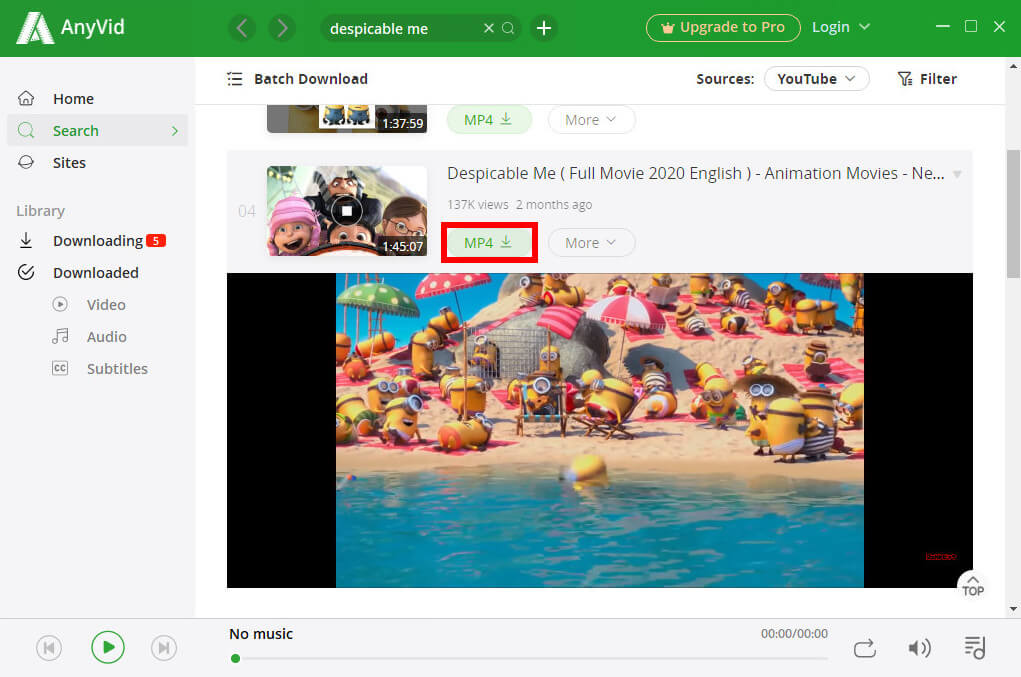Open the Downloaded library section

point(98,273)
